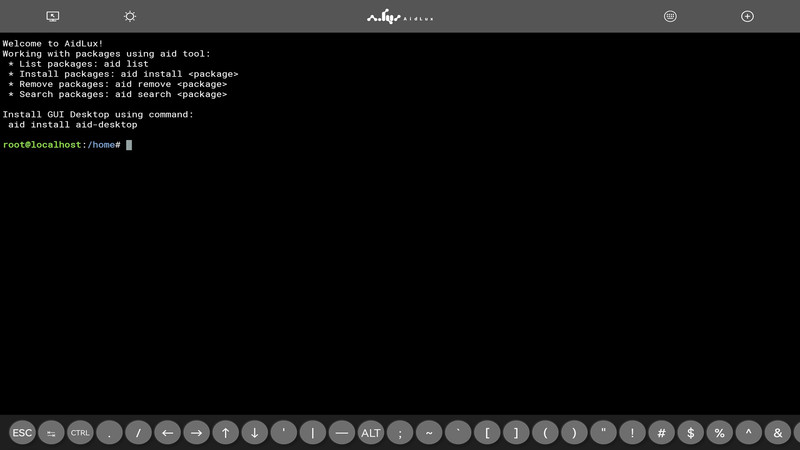800x450 pixels.
Task: Tap the backtick key
Action: click(458, 433)
